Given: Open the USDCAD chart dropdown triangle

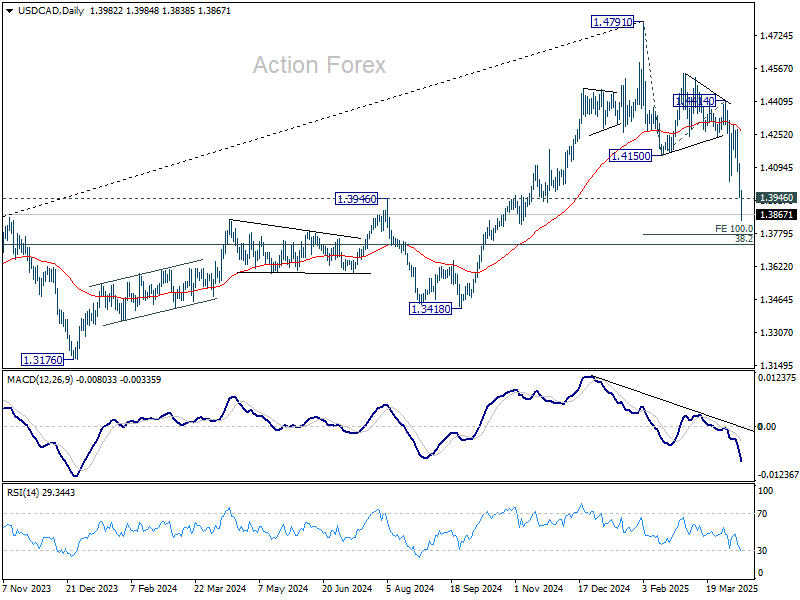Looking at the screenshot, I should pyautogui.click(x=10, y=11).
